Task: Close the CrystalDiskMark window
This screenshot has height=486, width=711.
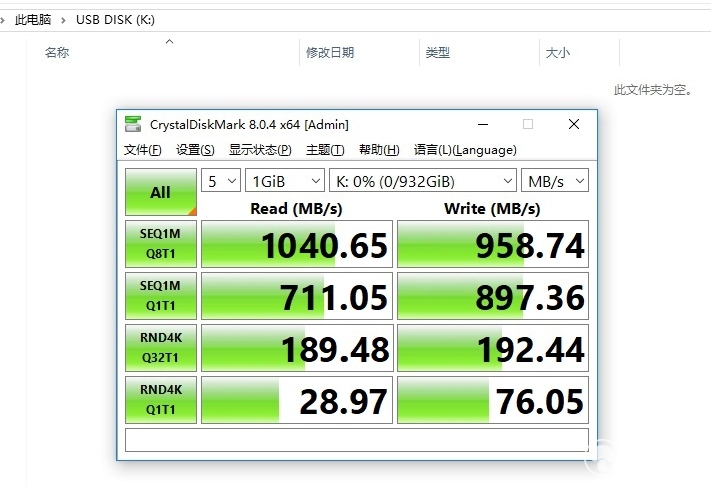Action: [574, 124]
